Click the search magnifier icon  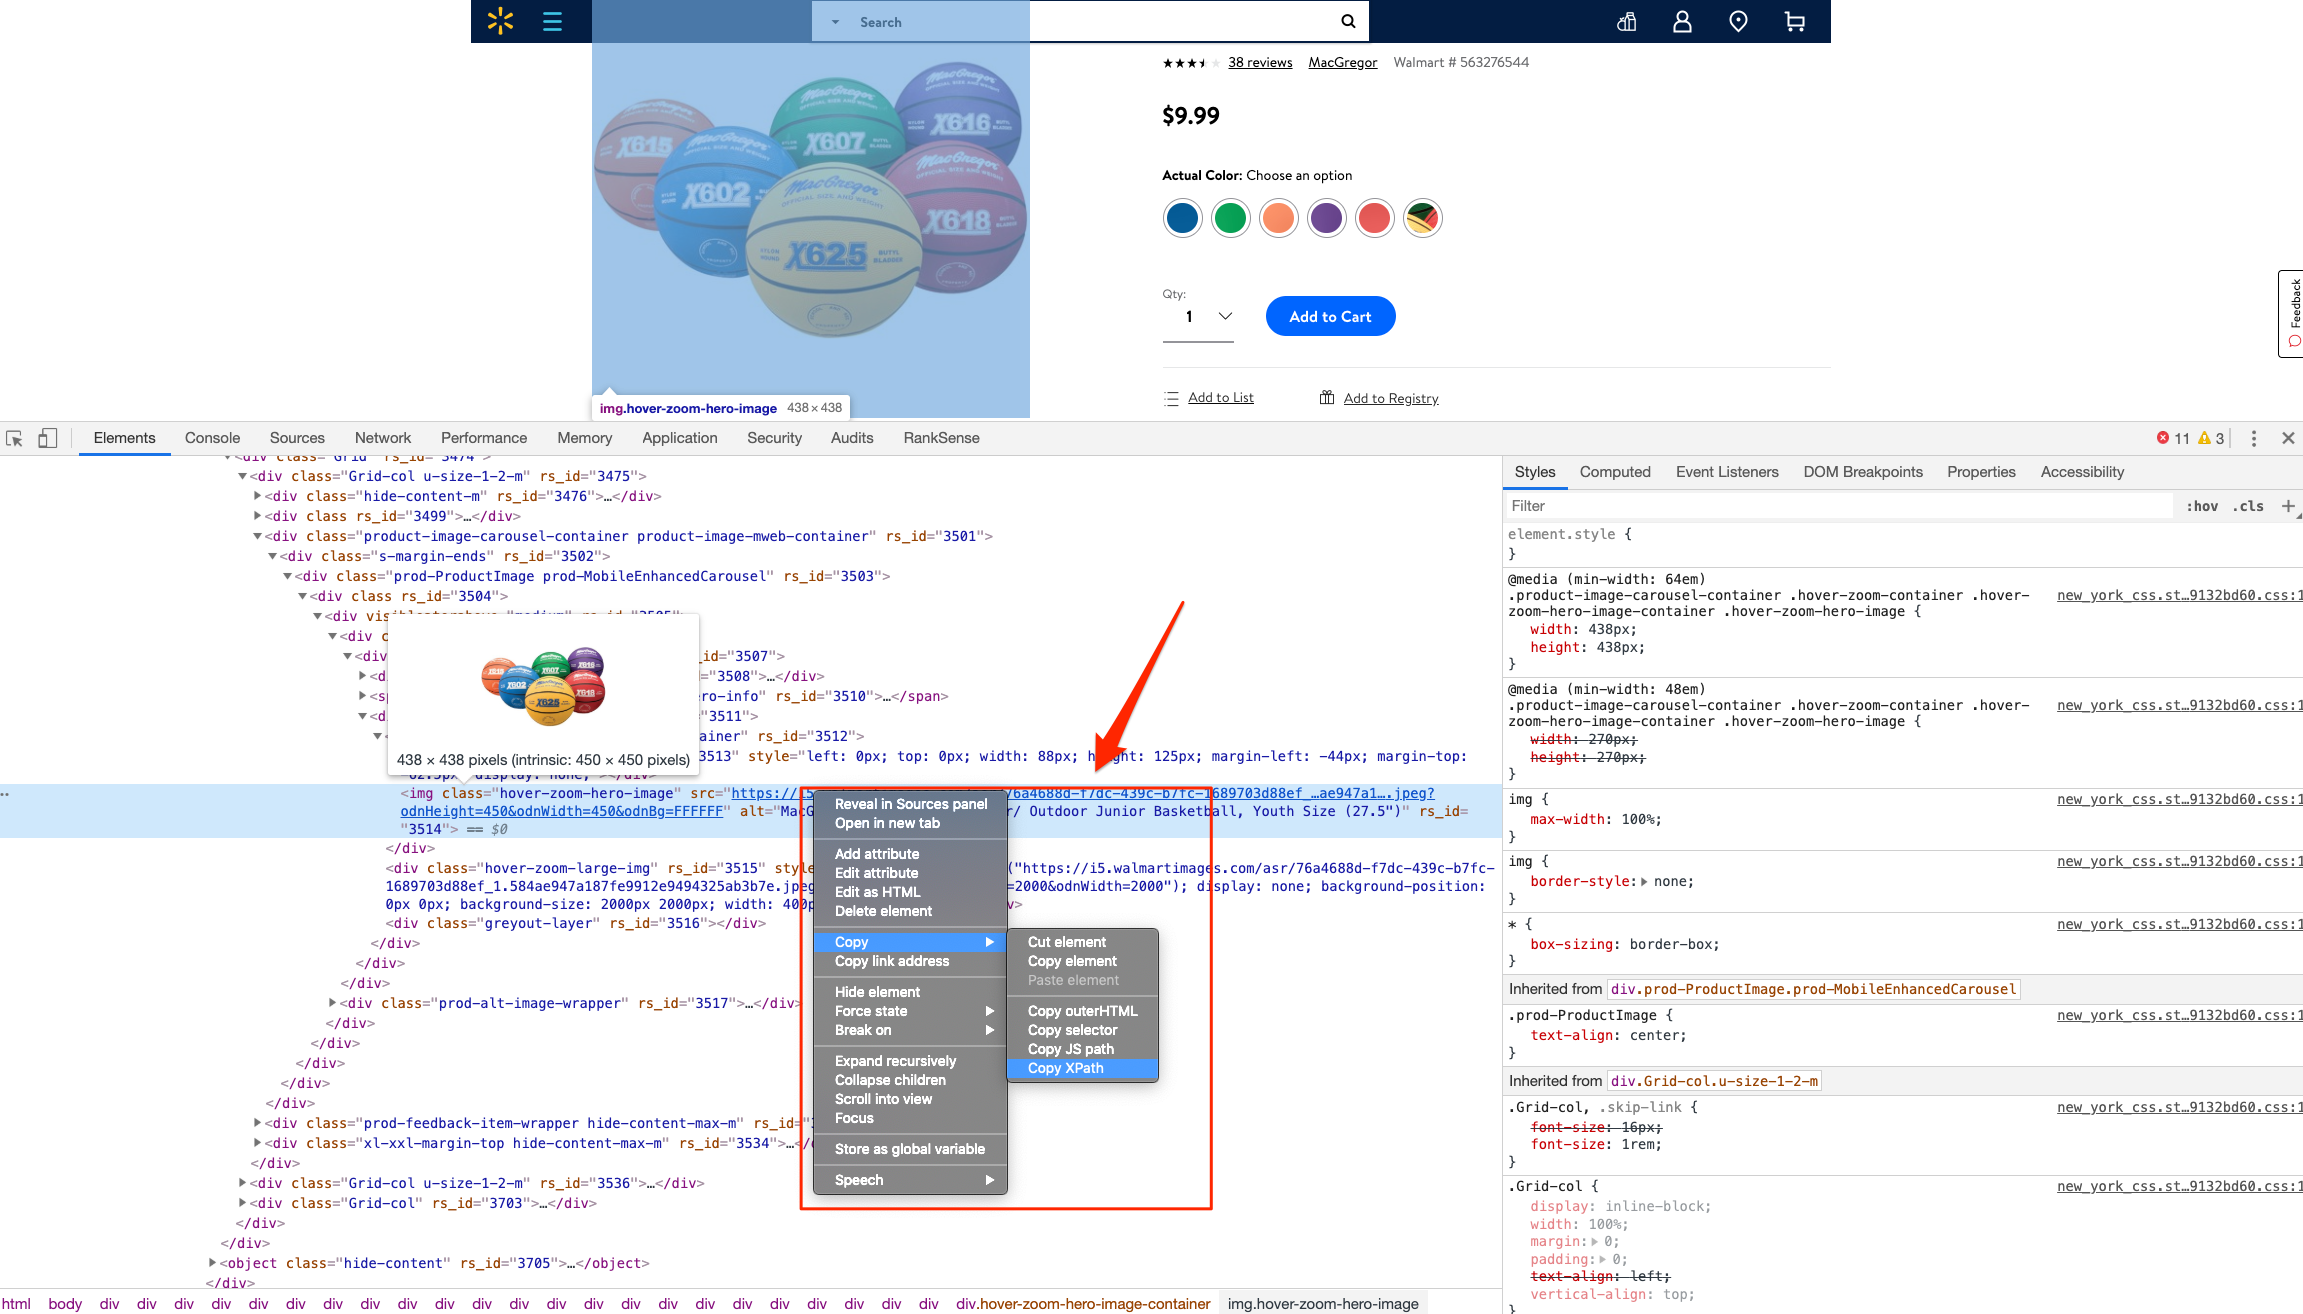pyautogui.click(x=1346, y=20)
